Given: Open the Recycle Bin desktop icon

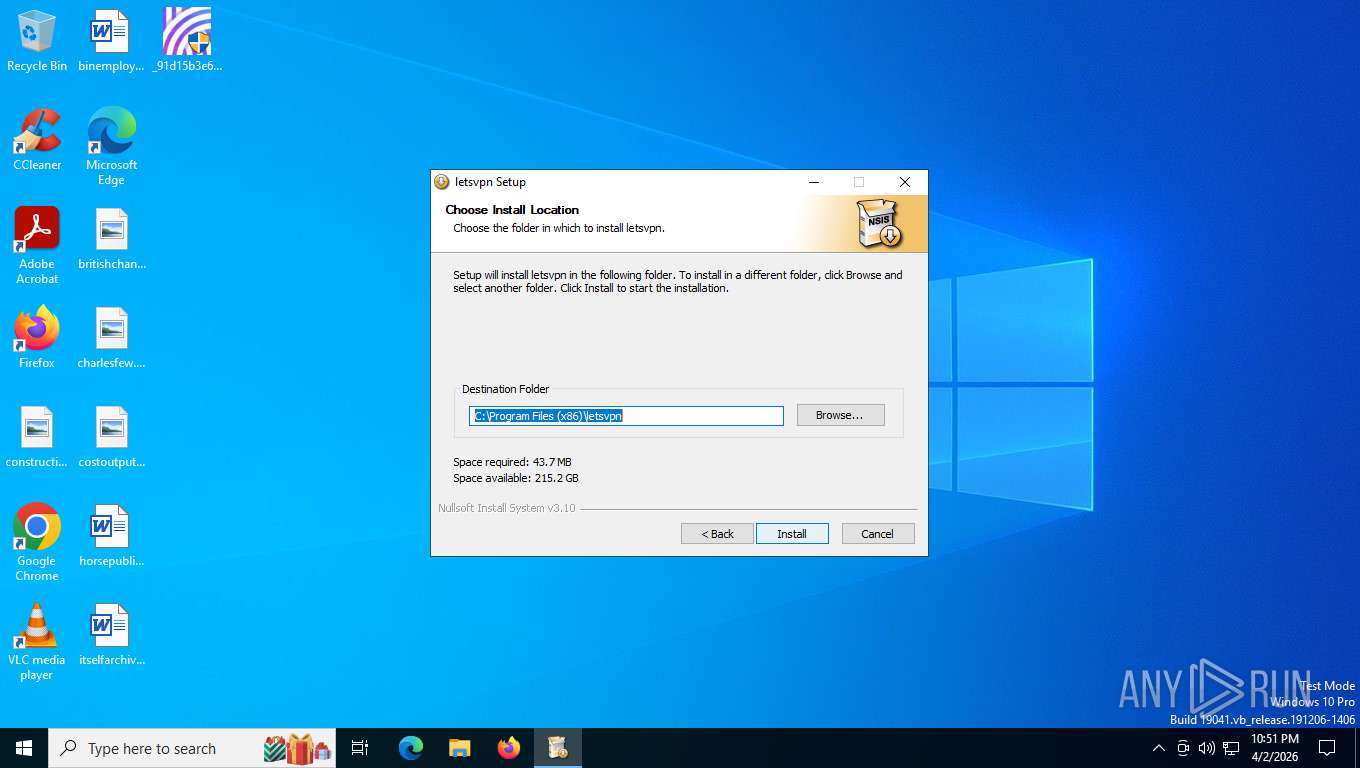Looking at the screenshot, I should coord(37,41).
